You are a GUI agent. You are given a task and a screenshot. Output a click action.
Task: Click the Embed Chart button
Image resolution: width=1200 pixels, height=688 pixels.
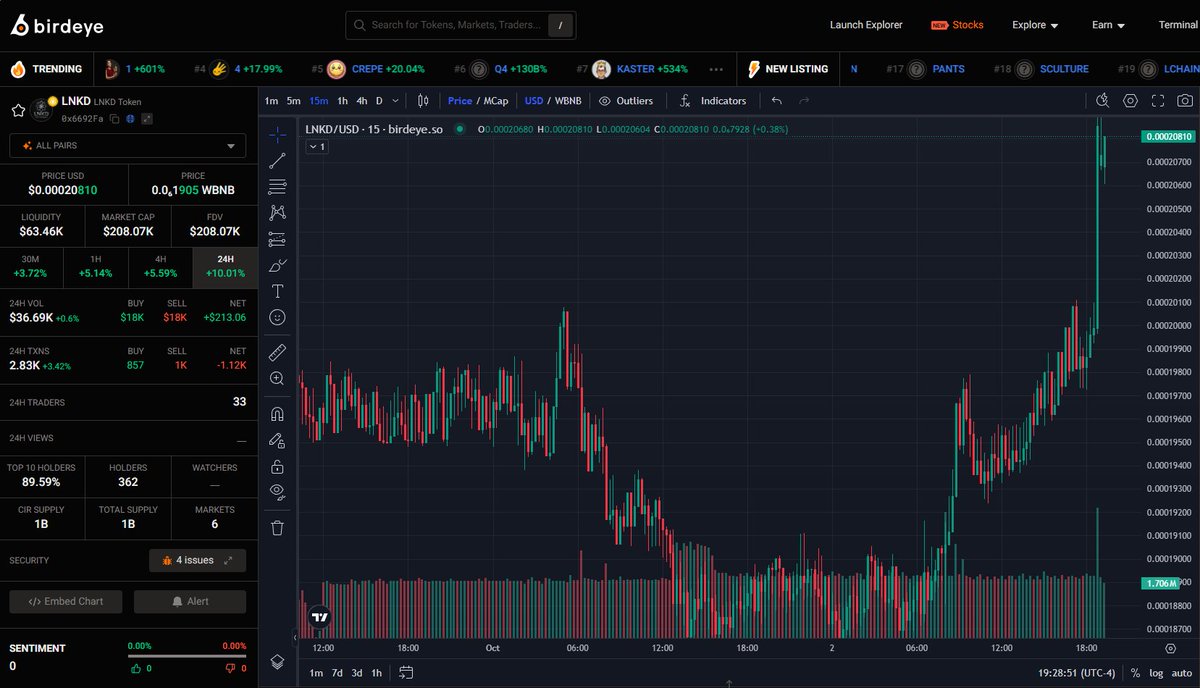point(66,601)
